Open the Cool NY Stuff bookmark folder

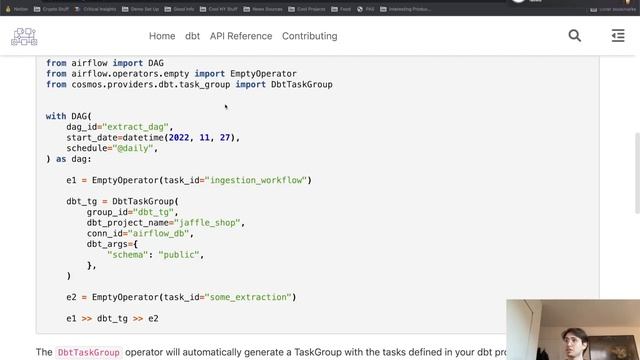(218, 9)
